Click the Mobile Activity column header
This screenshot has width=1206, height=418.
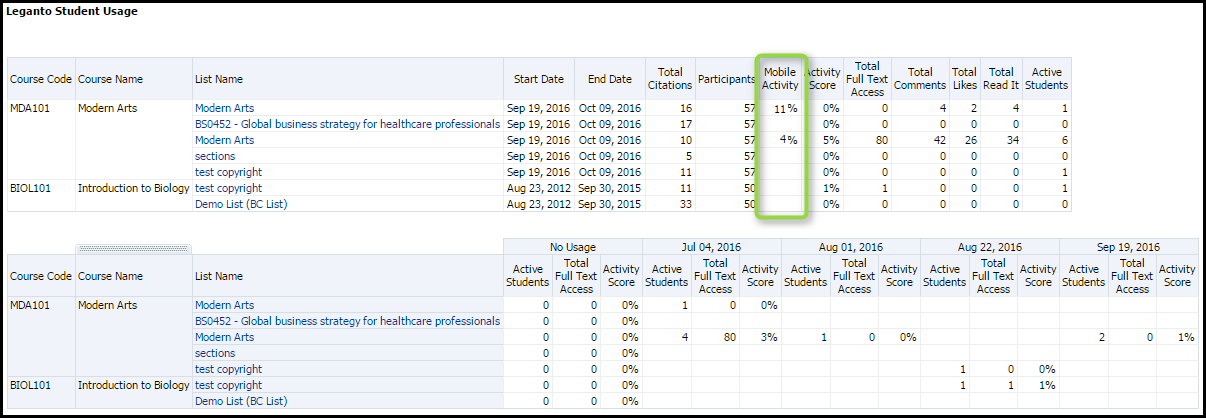pos(780,79)
